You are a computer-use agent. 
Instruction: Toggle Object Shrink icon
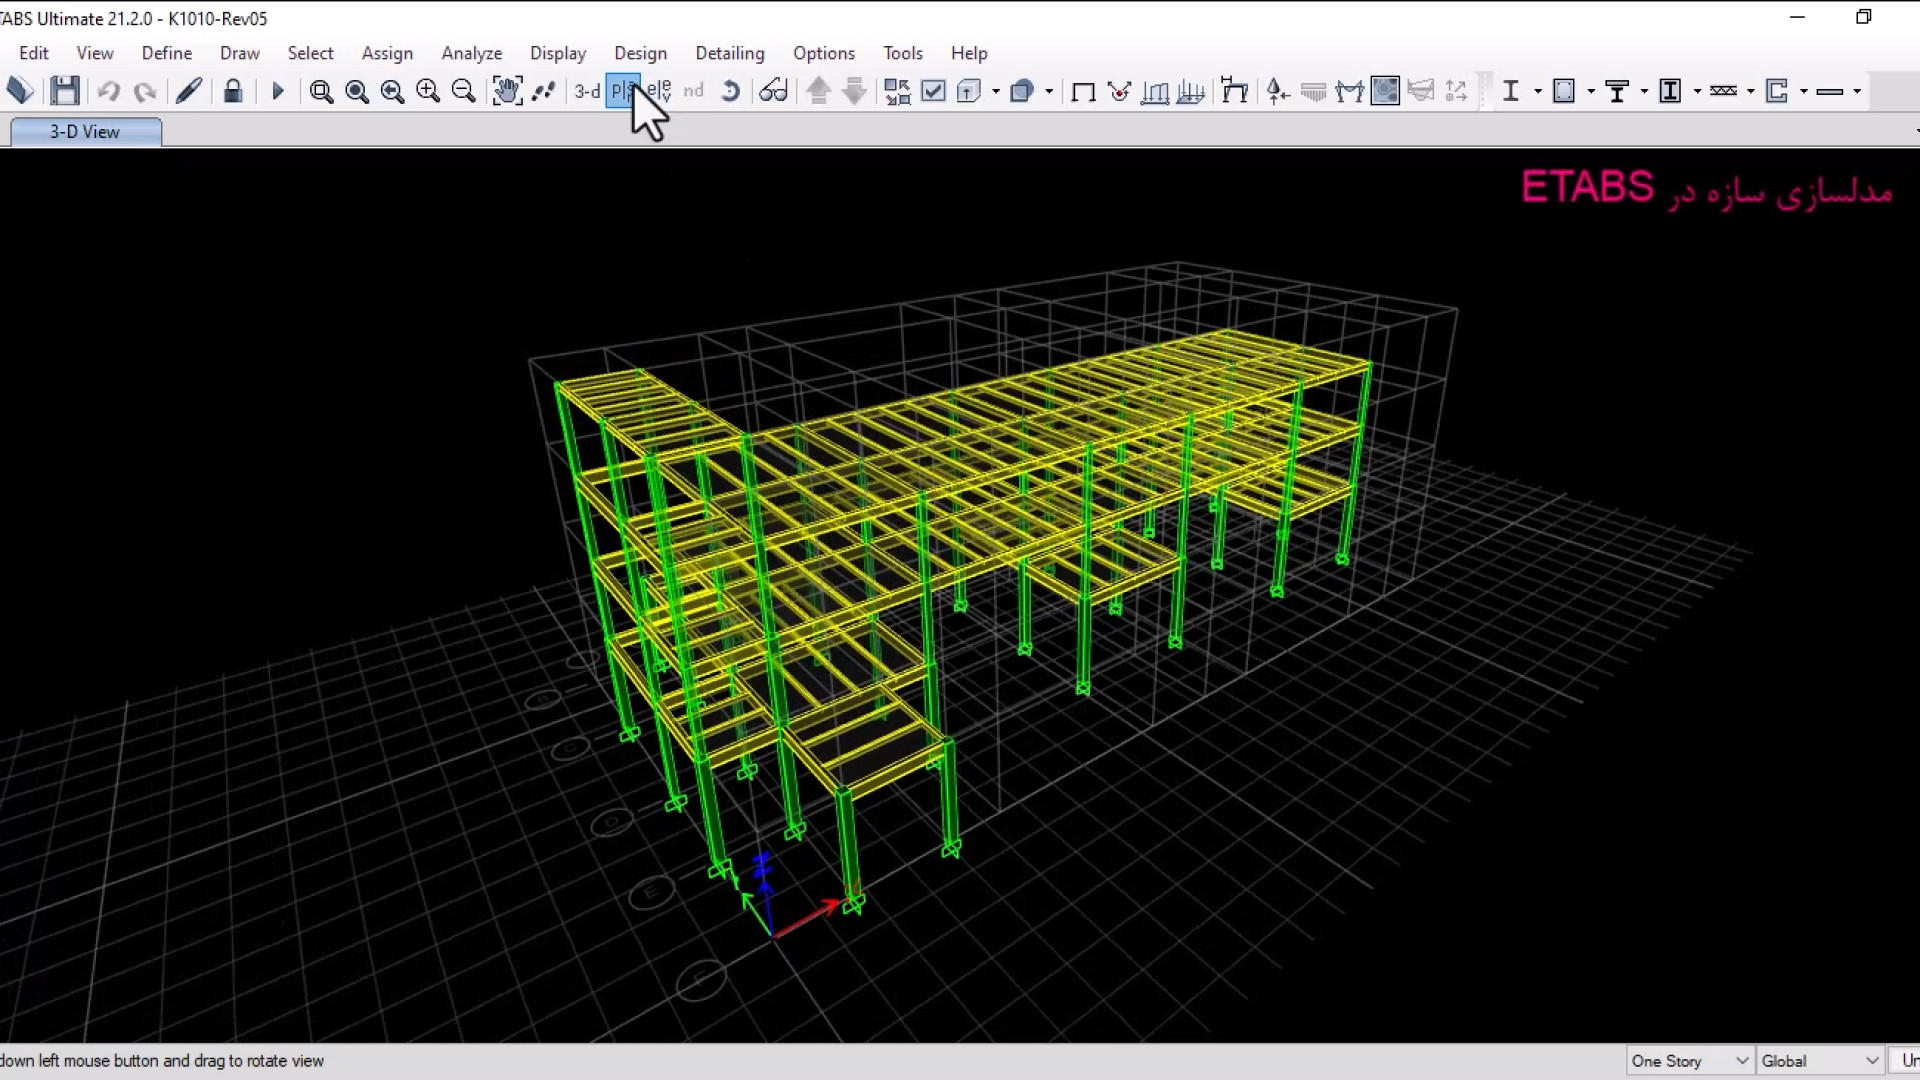tap(898, 92)
